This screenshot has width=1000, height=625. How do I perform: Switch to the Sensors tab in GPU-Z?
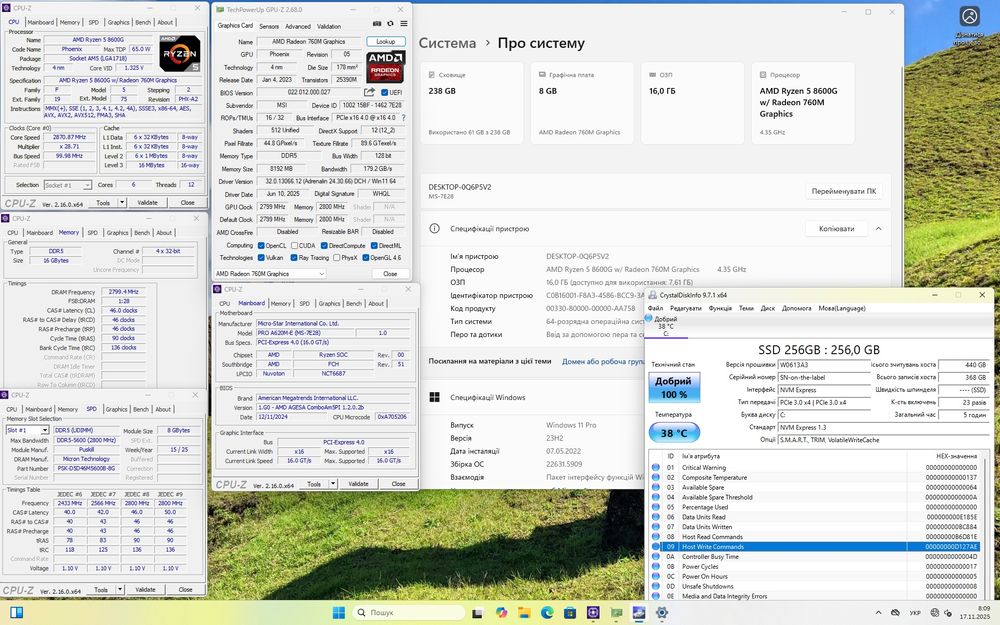[x=269, y=26]
